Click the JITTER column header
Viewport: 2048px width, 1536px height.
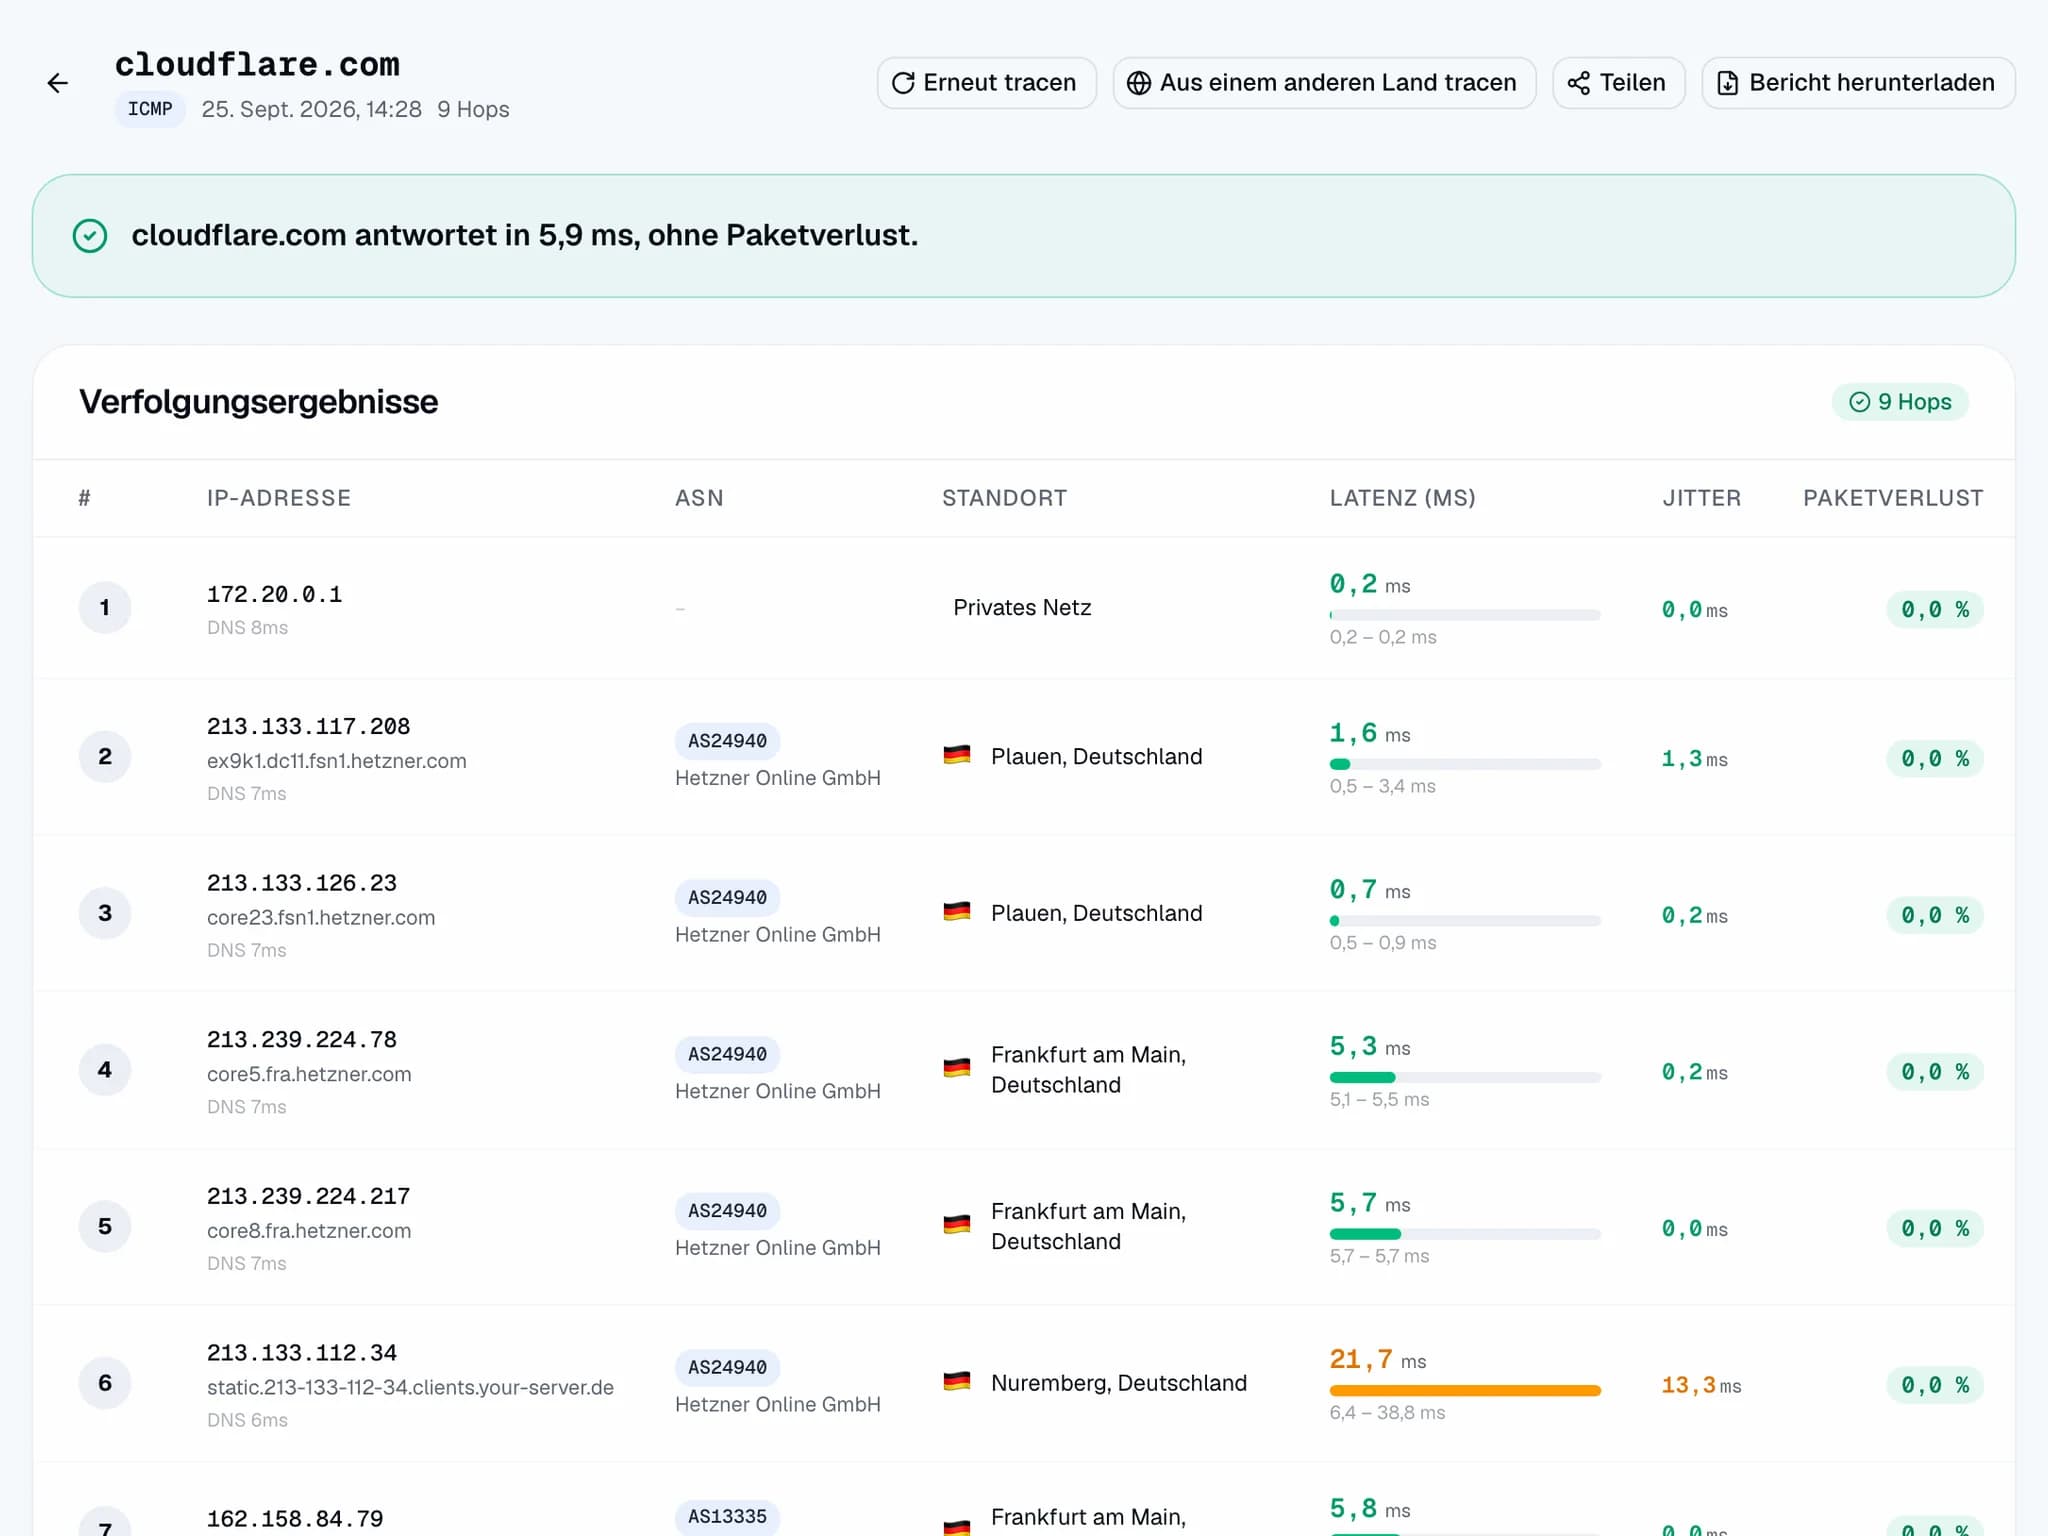pos(1701,498)
